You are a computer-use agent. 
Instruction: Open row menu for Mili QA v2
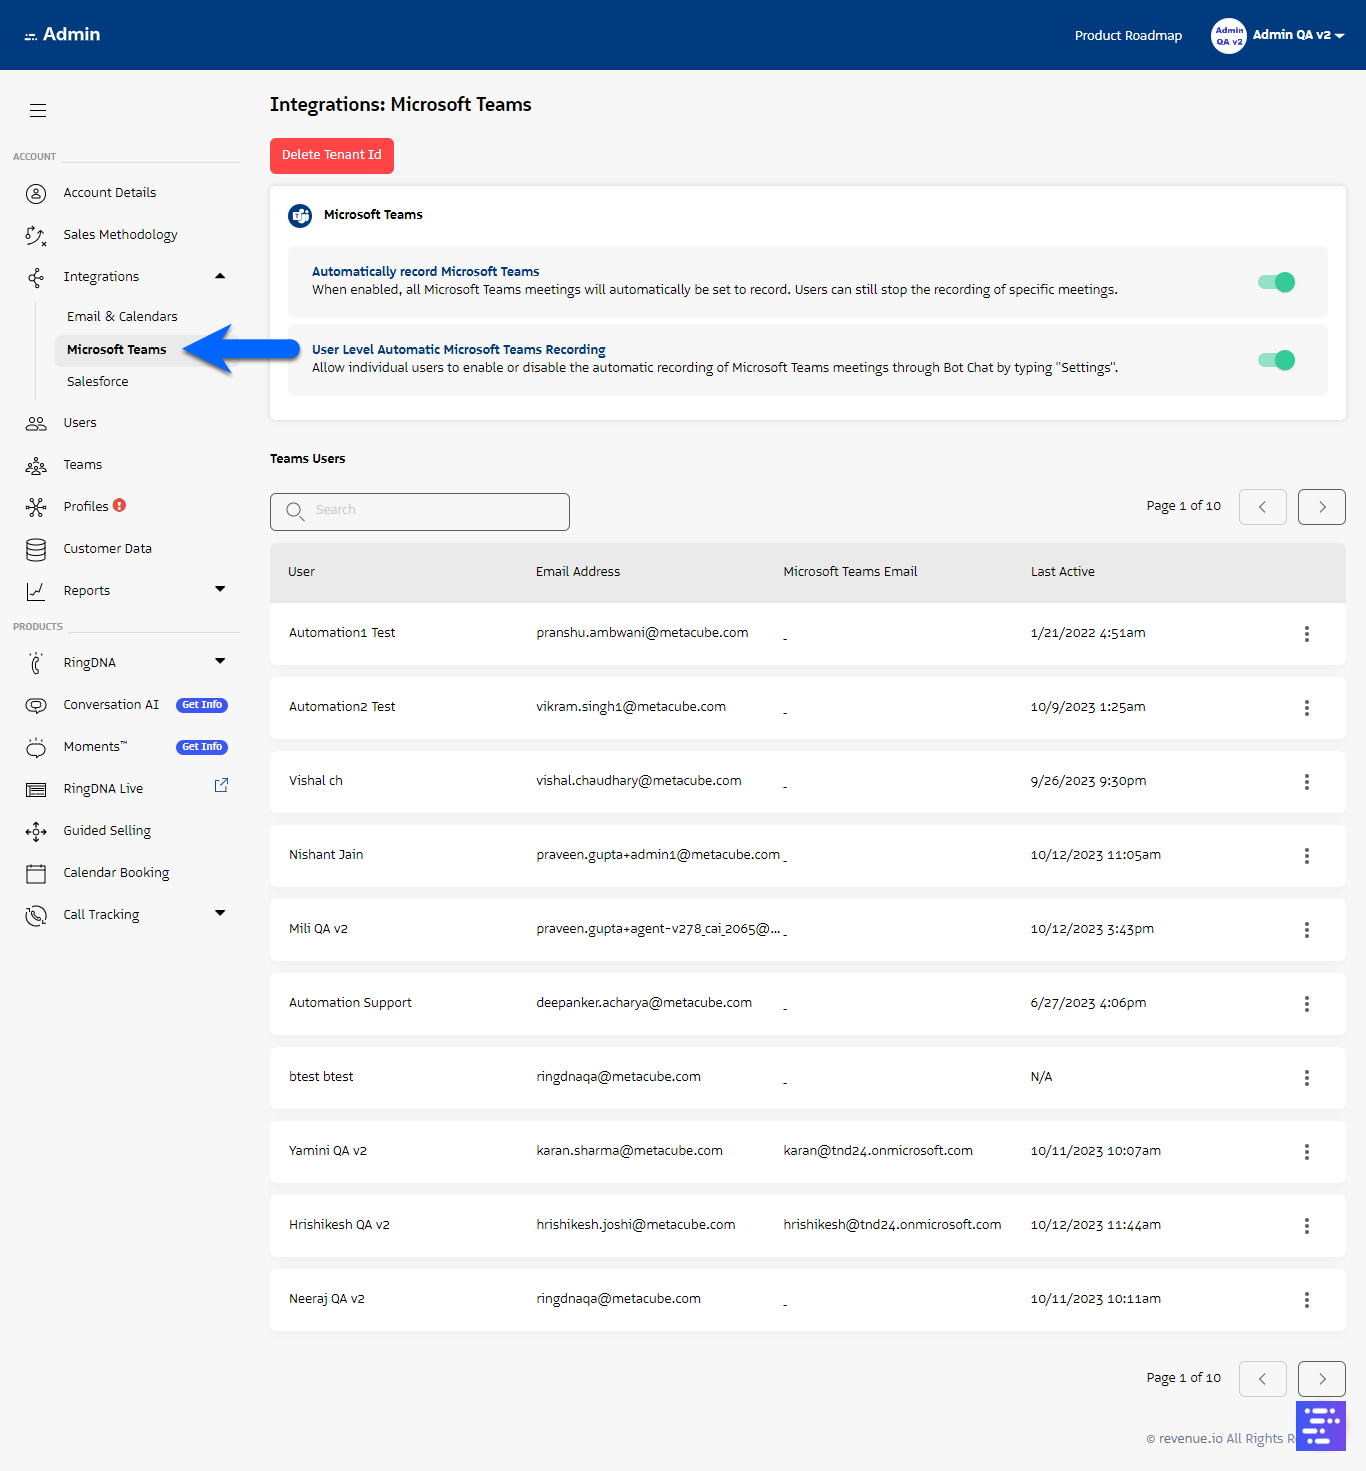(x=1307, y=930)
